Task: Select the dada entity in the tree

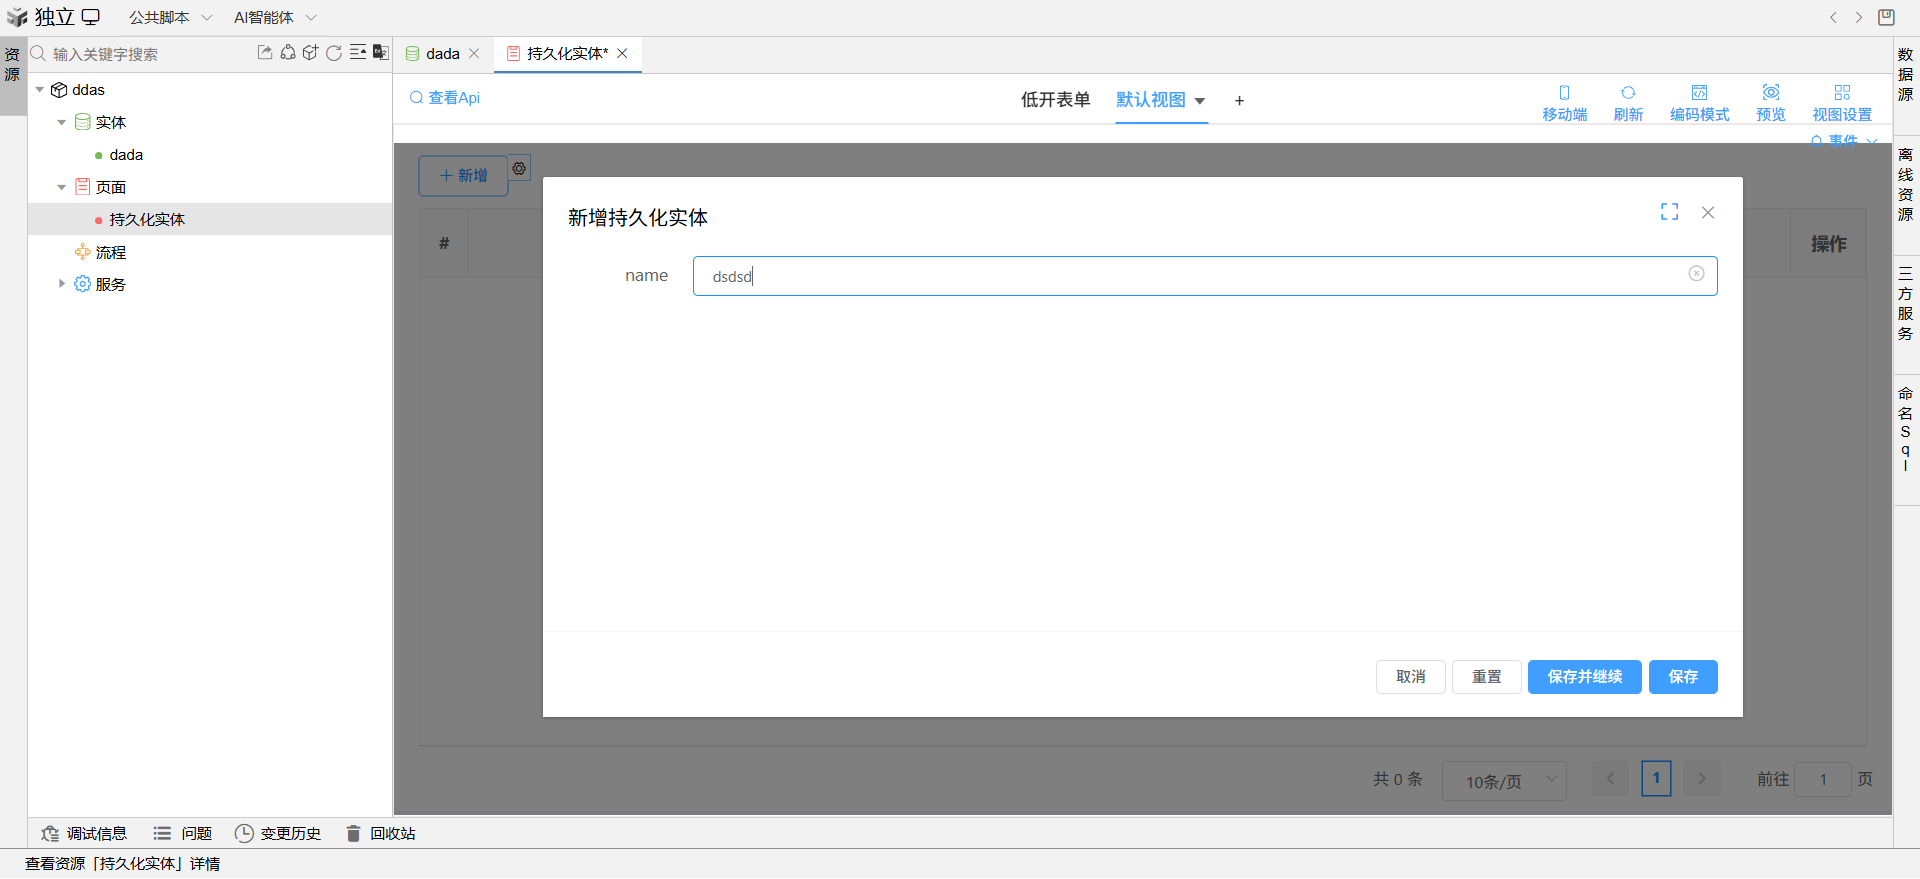Action: pyautogui.click(x=126, y=155)
